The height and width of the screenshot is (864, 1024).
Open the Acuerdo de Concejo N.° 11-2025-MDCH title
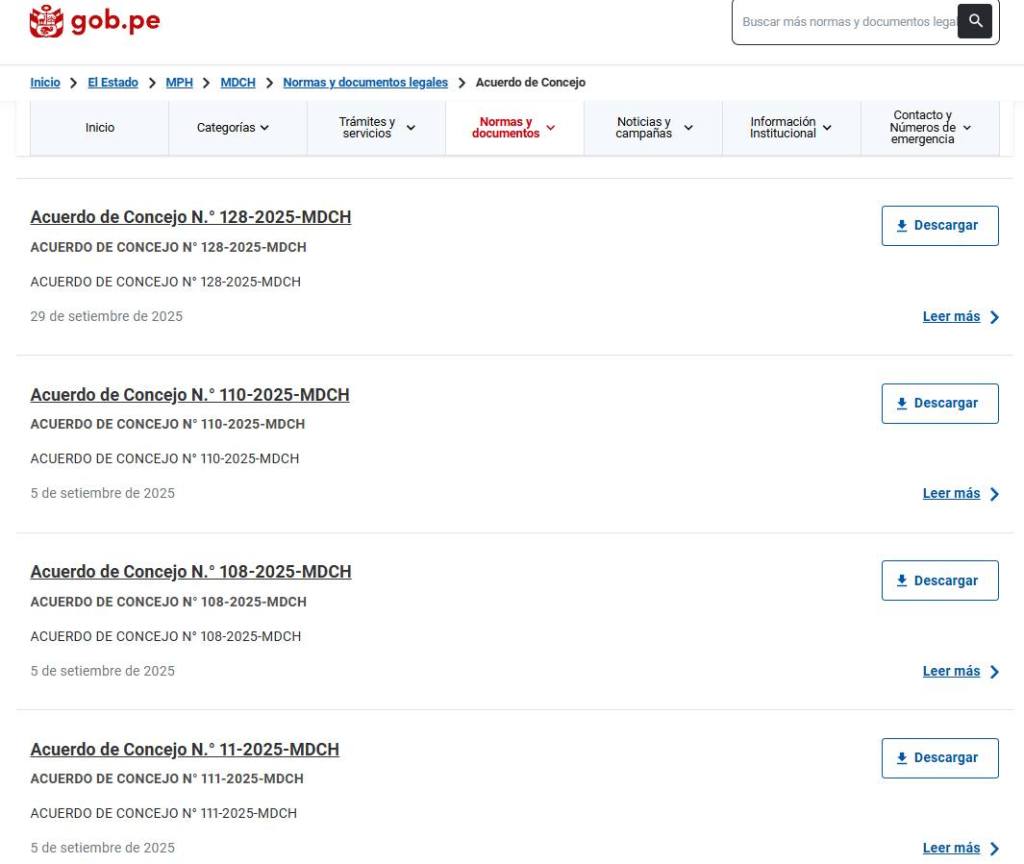point(184,749)
